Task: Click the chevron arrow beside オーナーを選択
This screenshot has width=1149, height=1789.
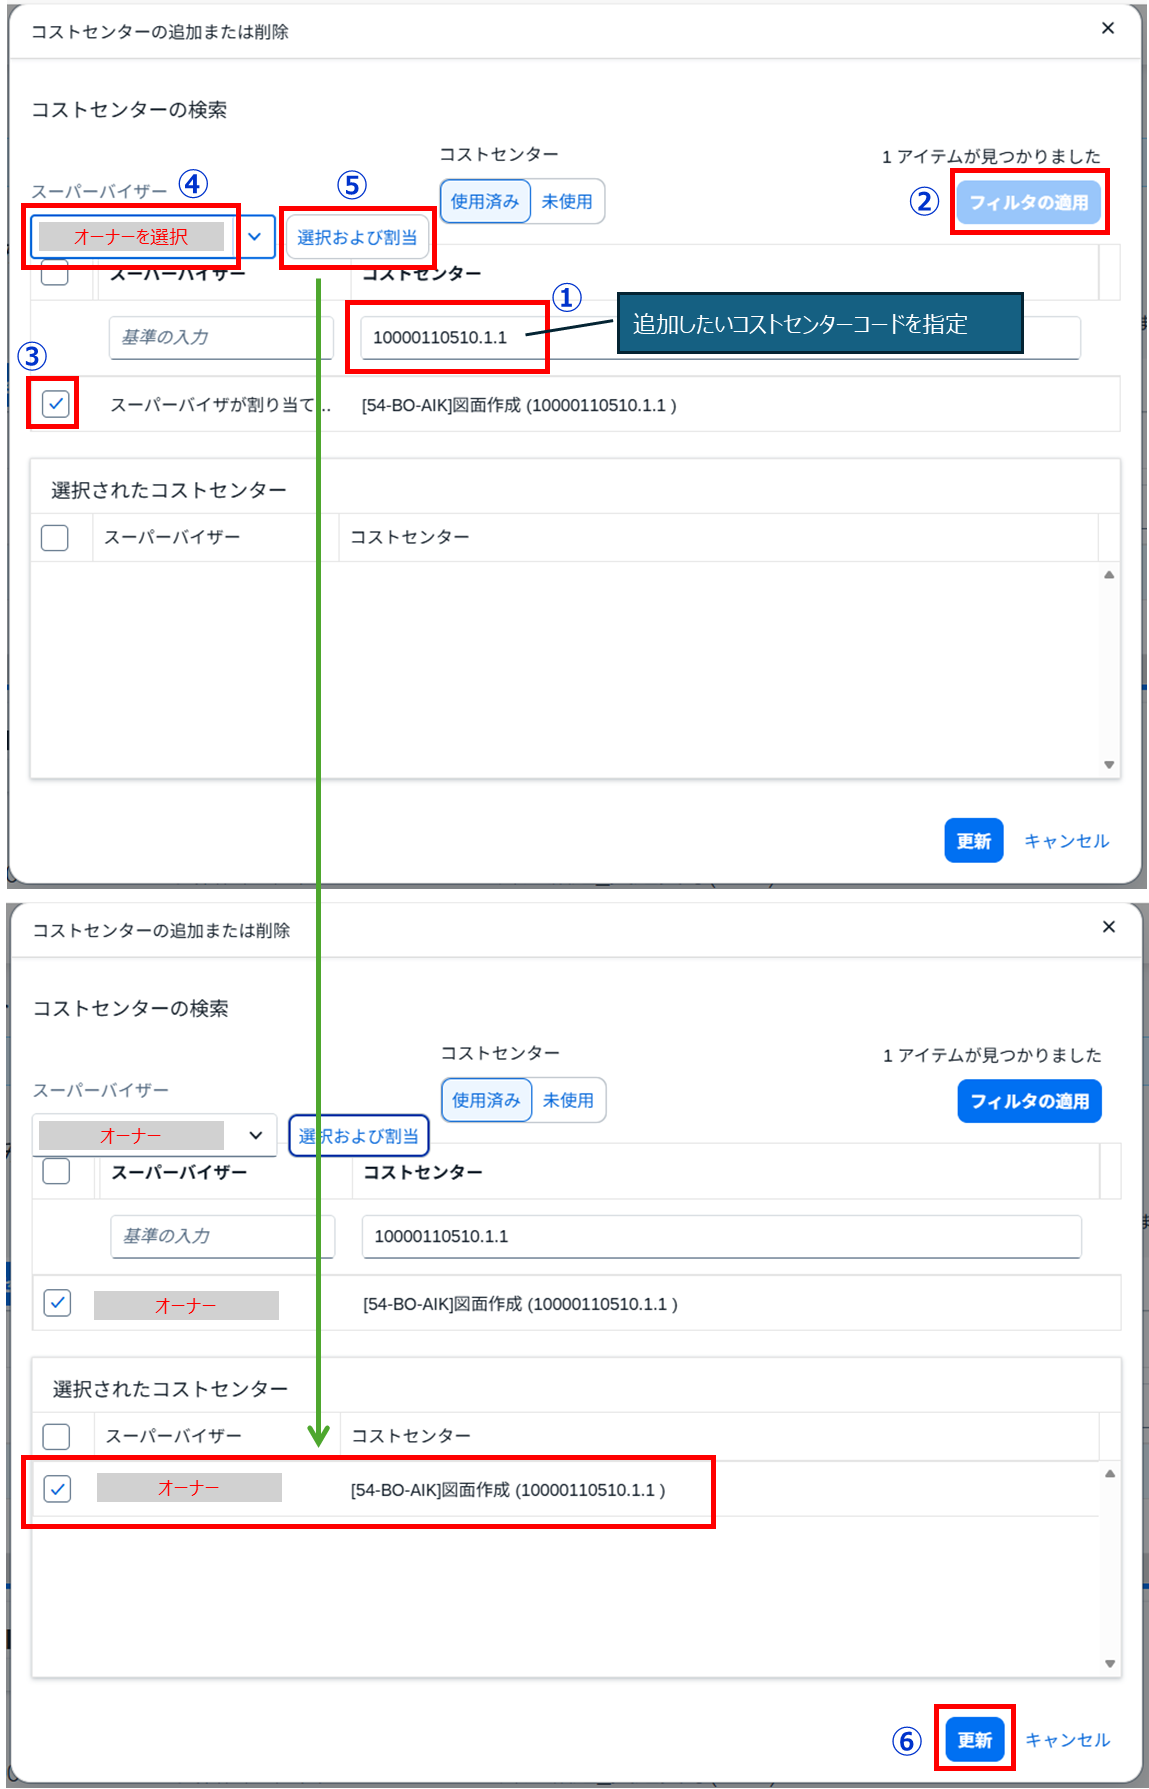Action: pos(255,237)
